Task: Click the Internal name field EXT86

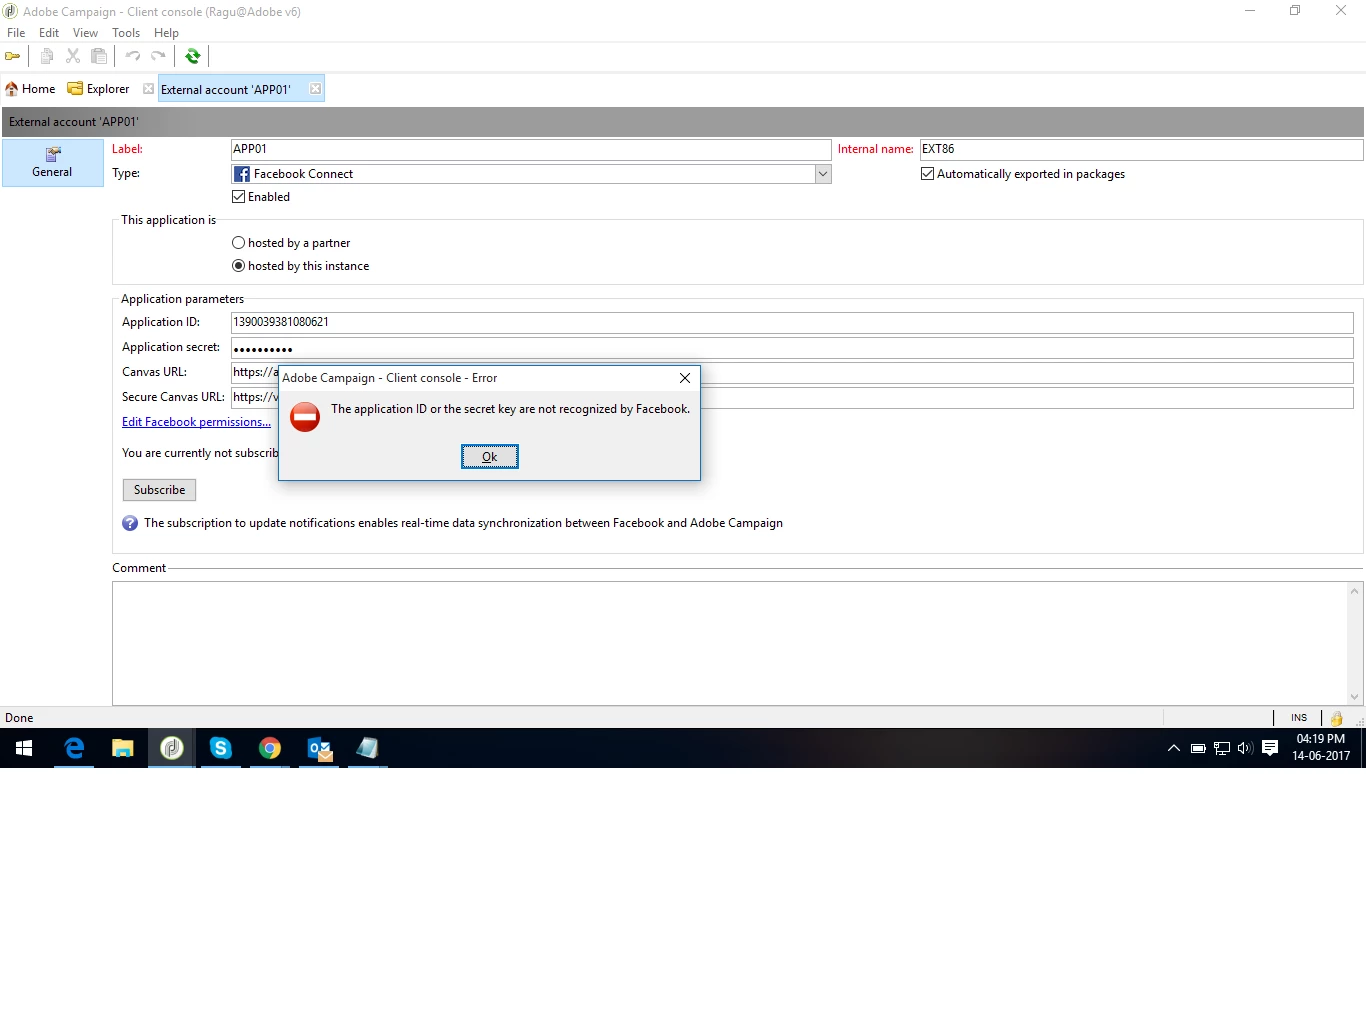Action: 1141,149
